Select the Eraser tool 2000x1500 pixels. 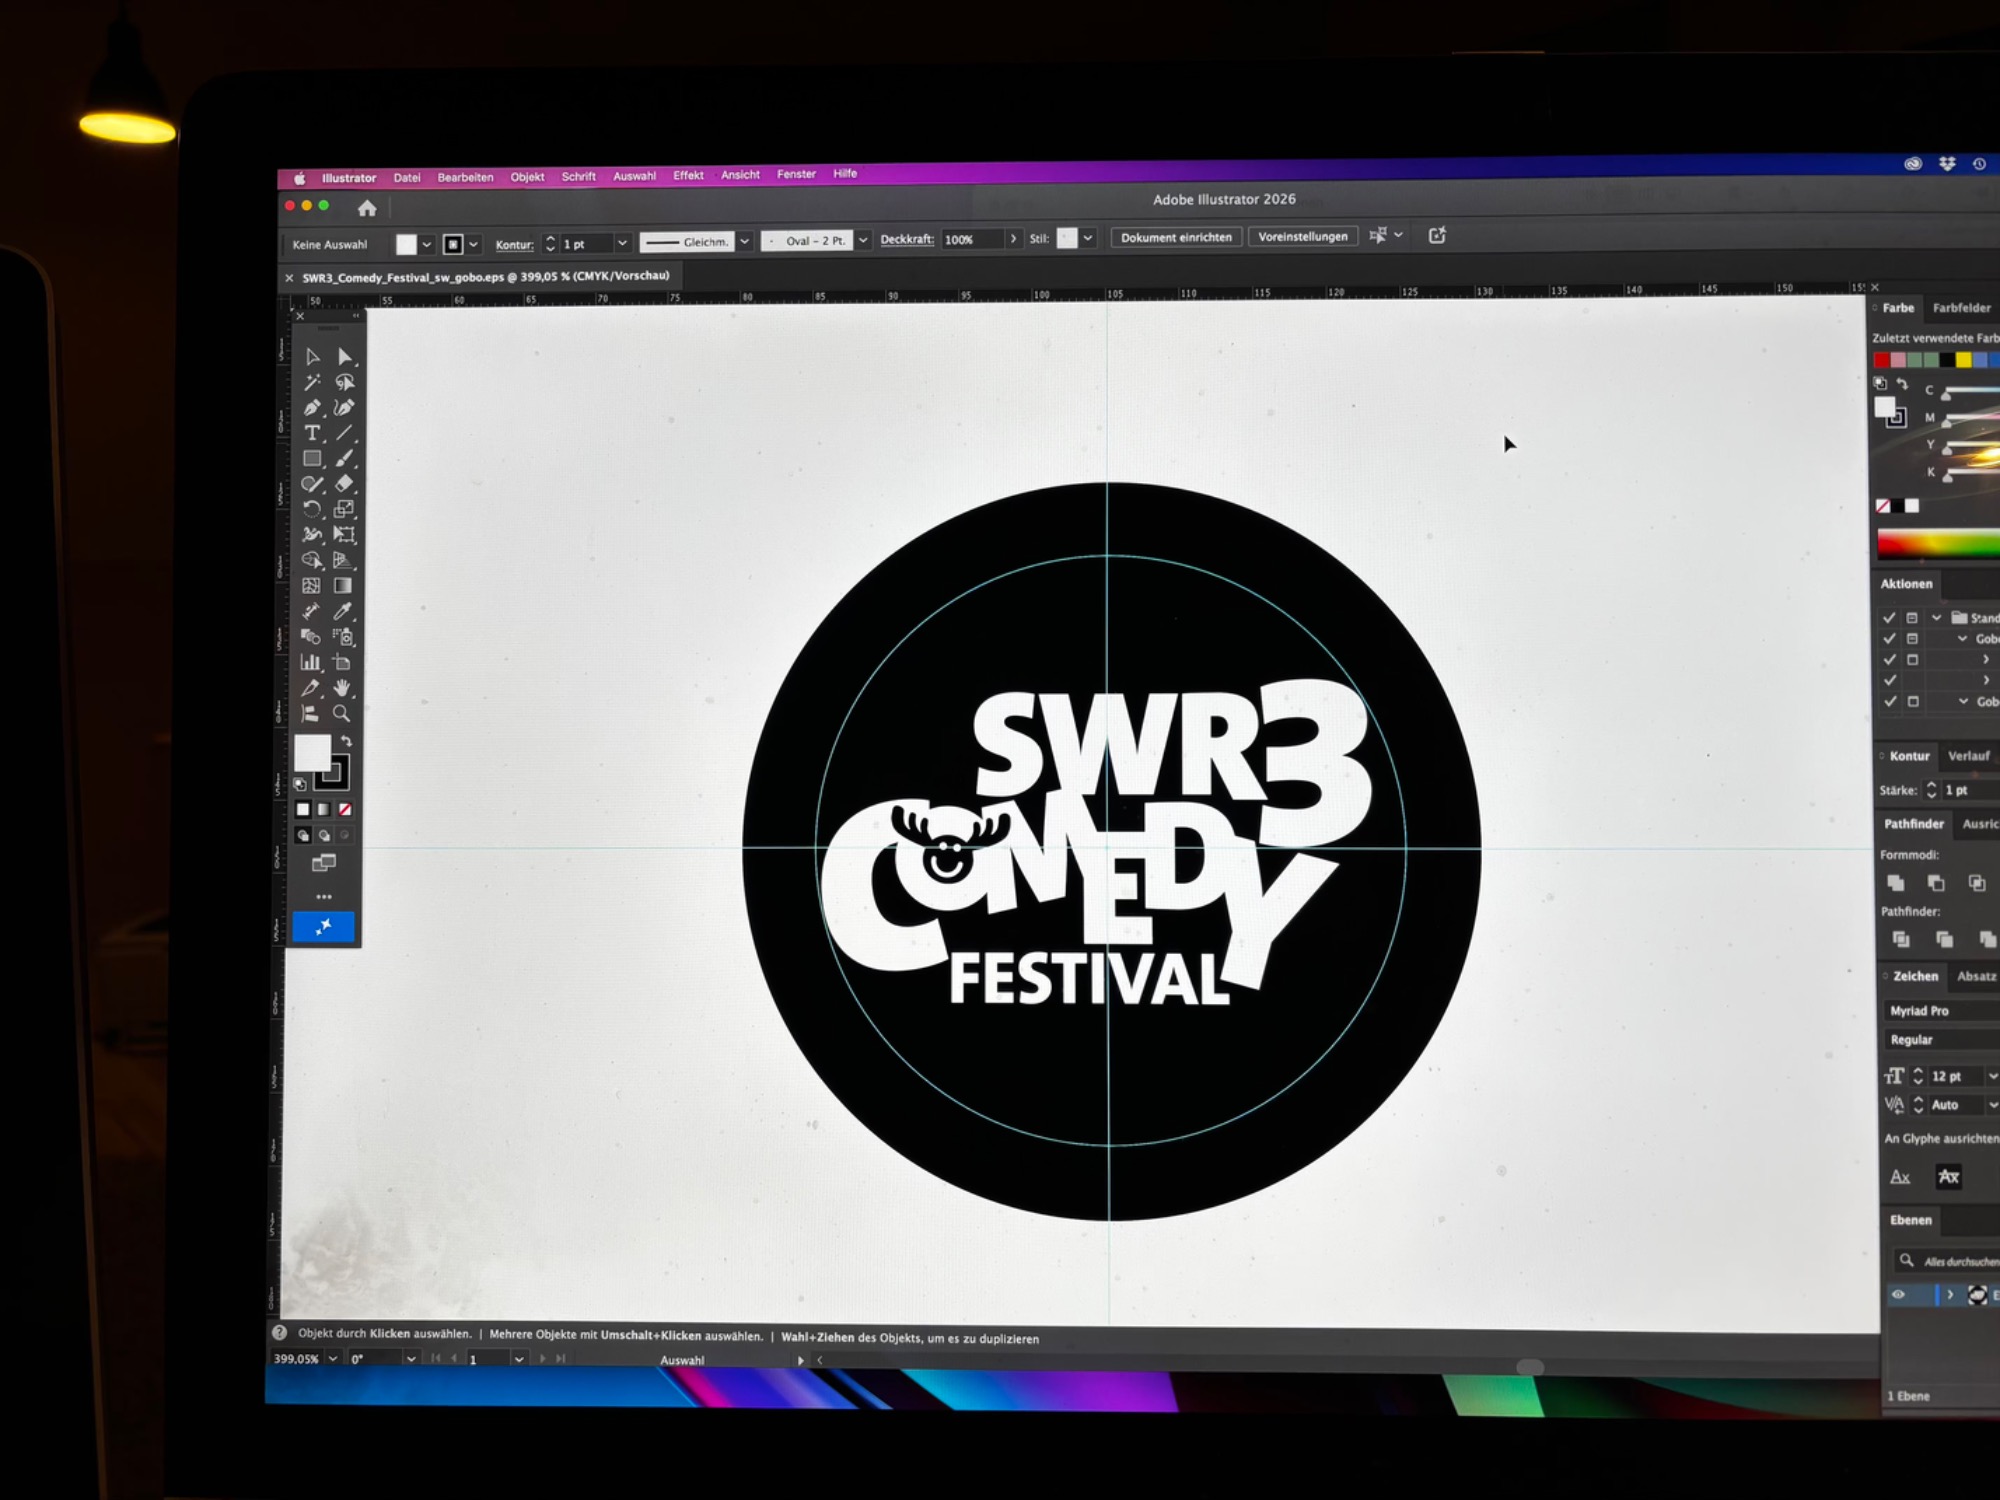(343, 484)
